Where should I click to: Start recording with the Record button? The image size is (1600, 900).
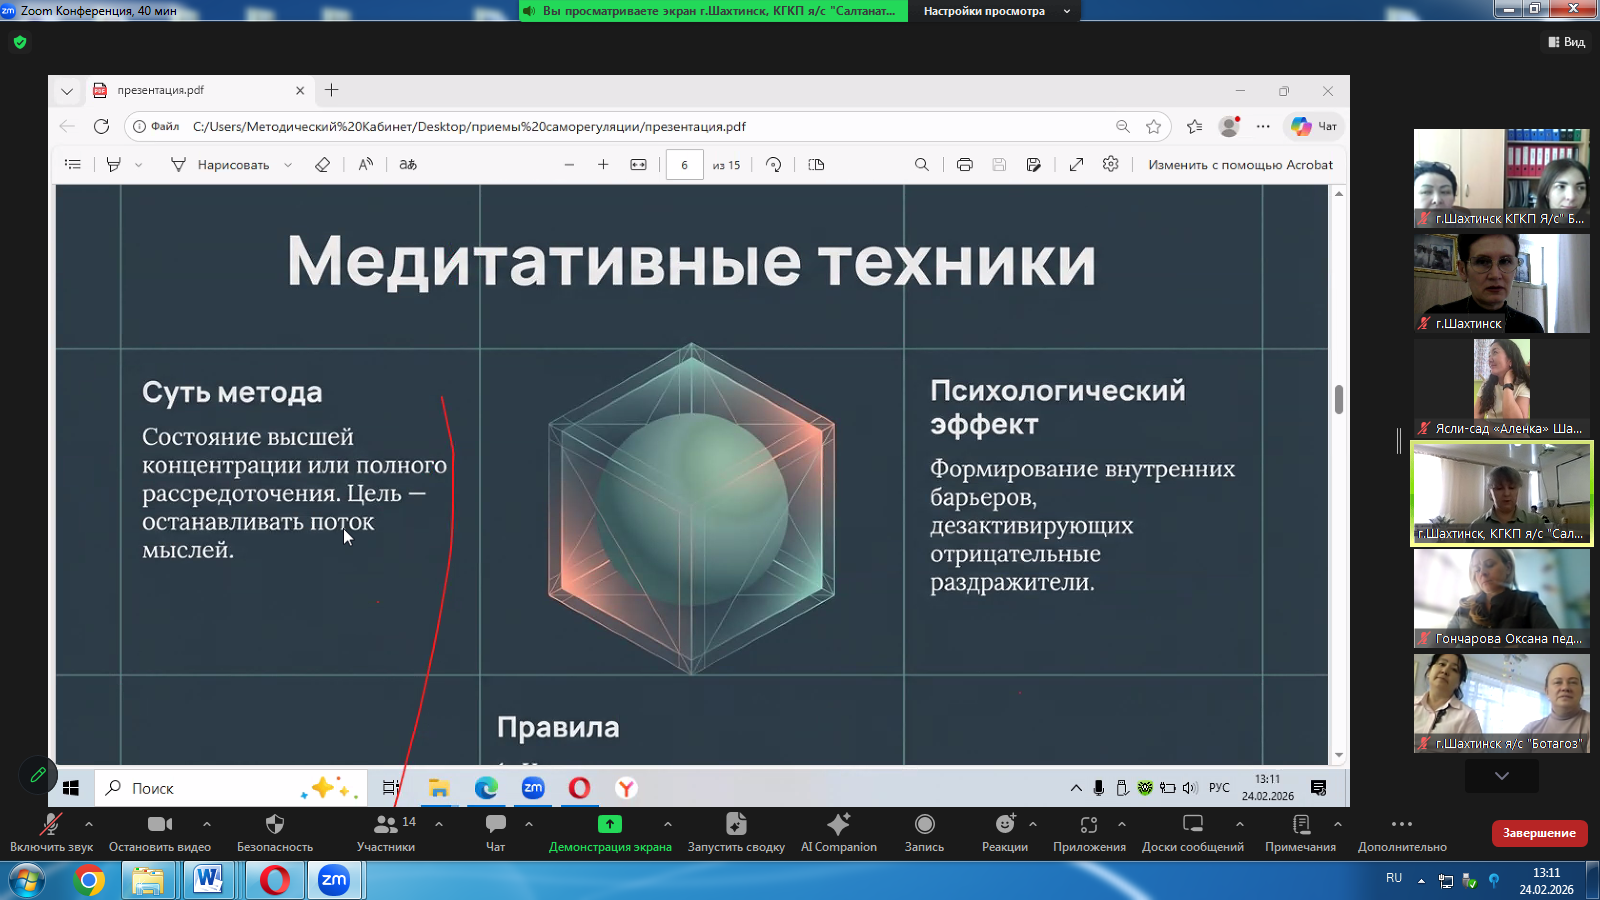click(924, 832)
